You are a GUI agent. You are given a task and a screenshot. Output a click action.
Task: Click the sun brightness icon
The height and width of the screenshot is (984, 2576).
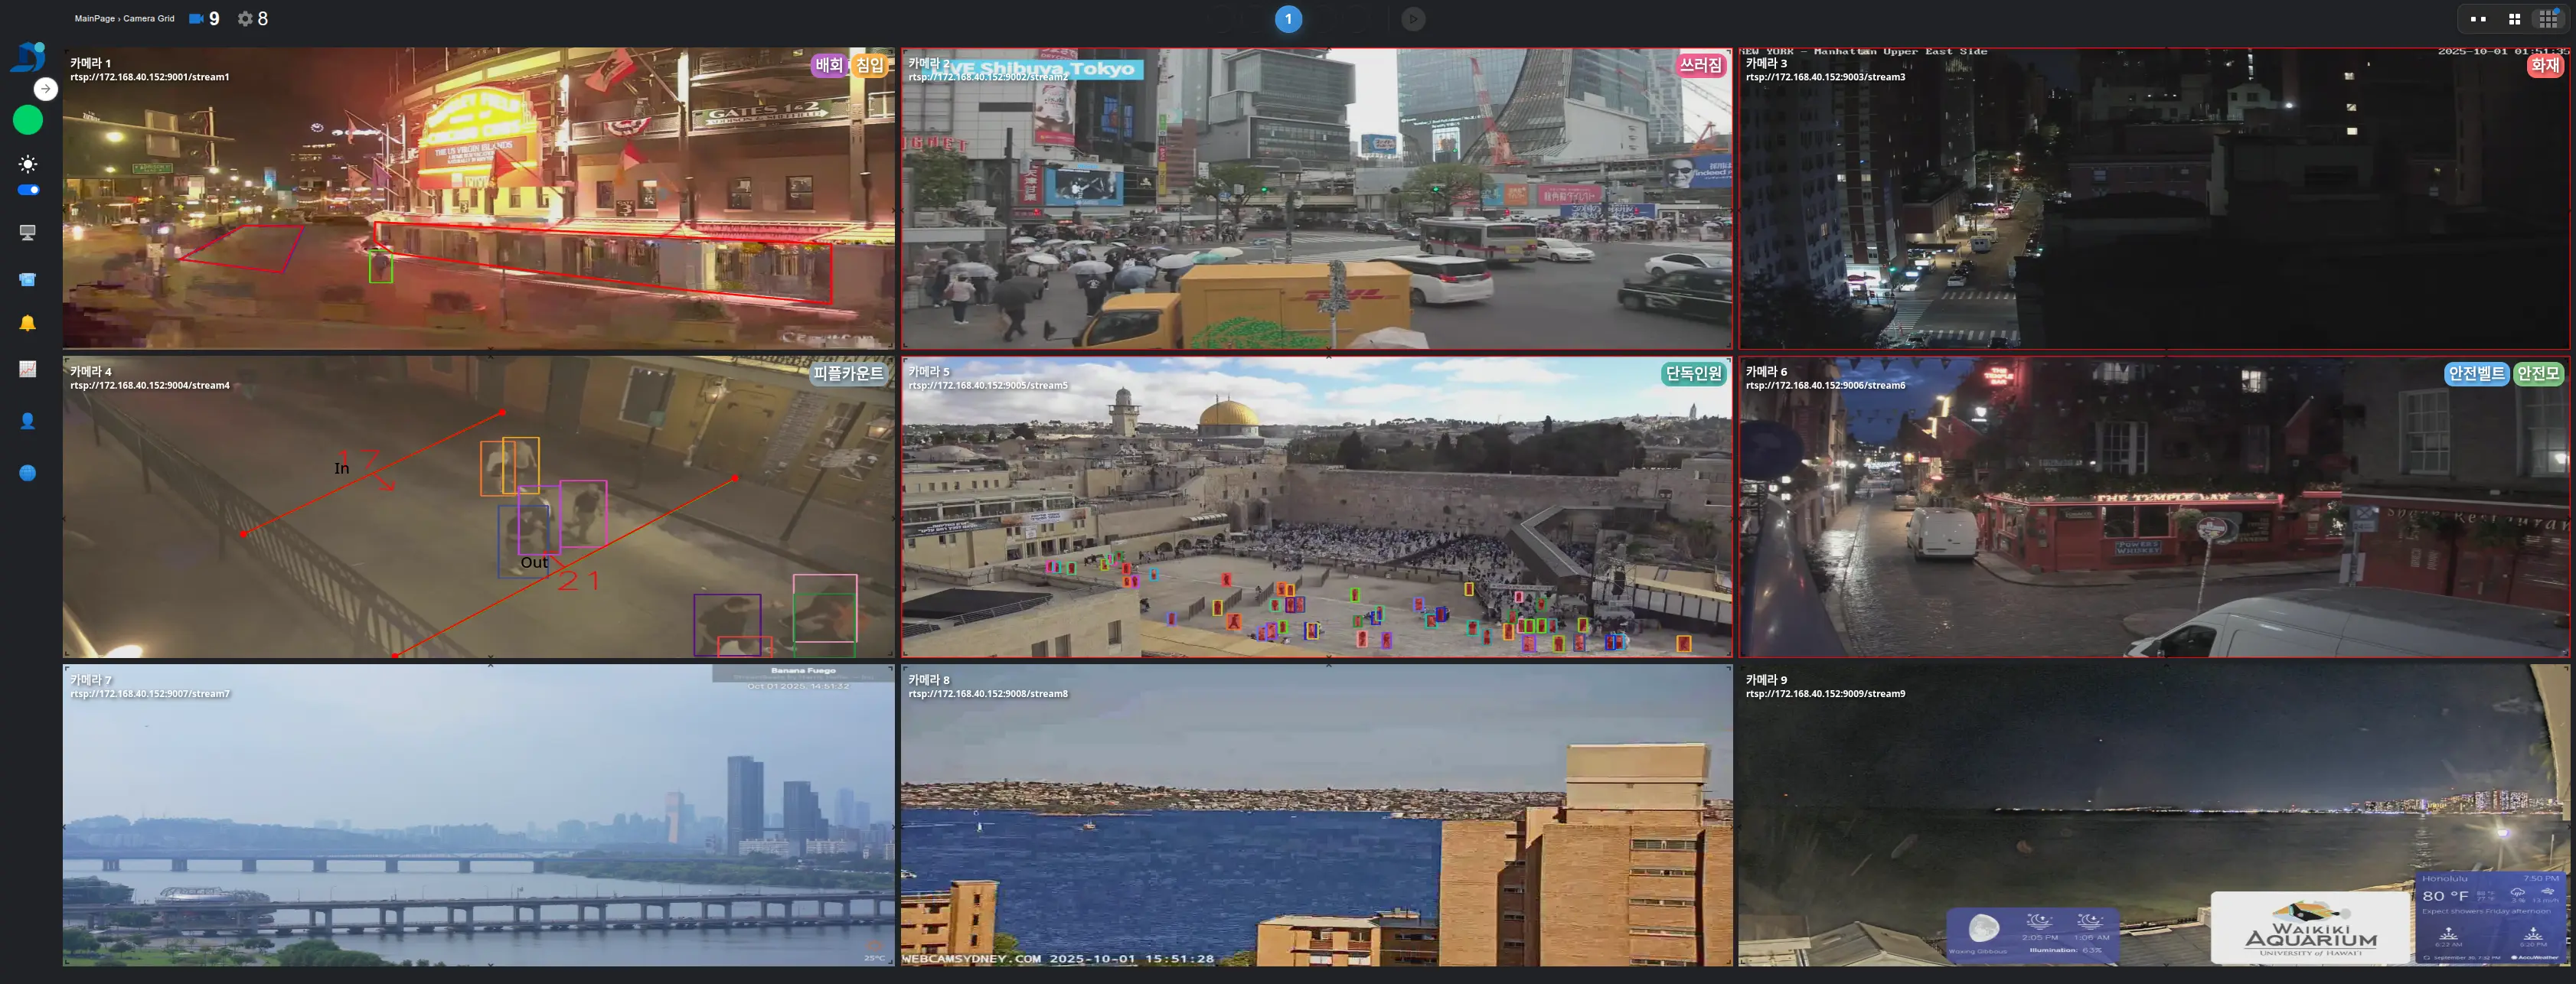[28, 164]
